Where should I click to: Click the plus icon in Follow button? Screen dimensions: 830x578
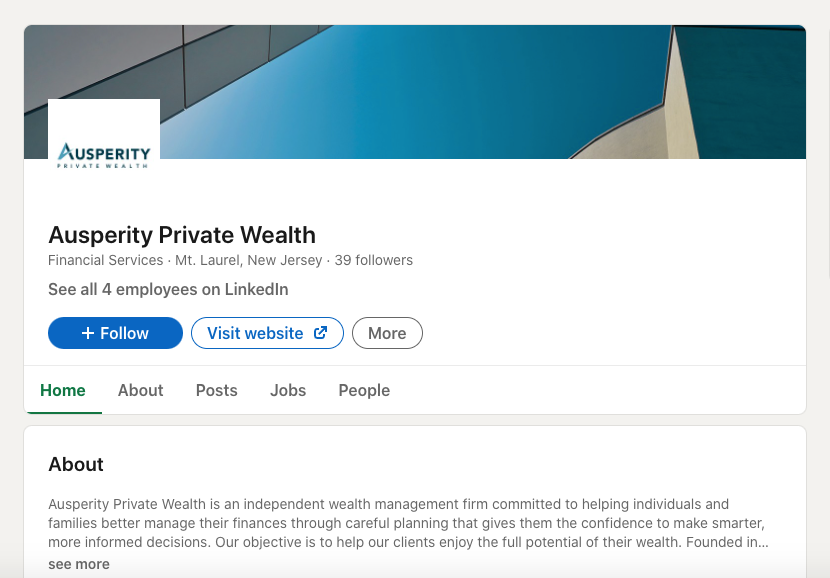[x=88, y=333]
